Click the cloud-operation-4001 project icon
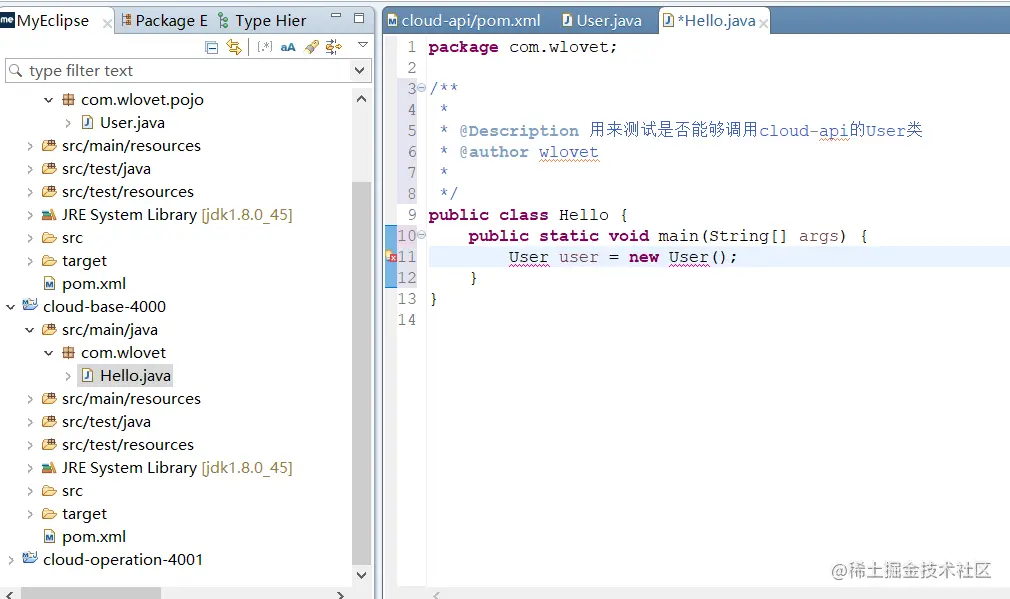This screenshot has width=1010, height=599. 30,558
